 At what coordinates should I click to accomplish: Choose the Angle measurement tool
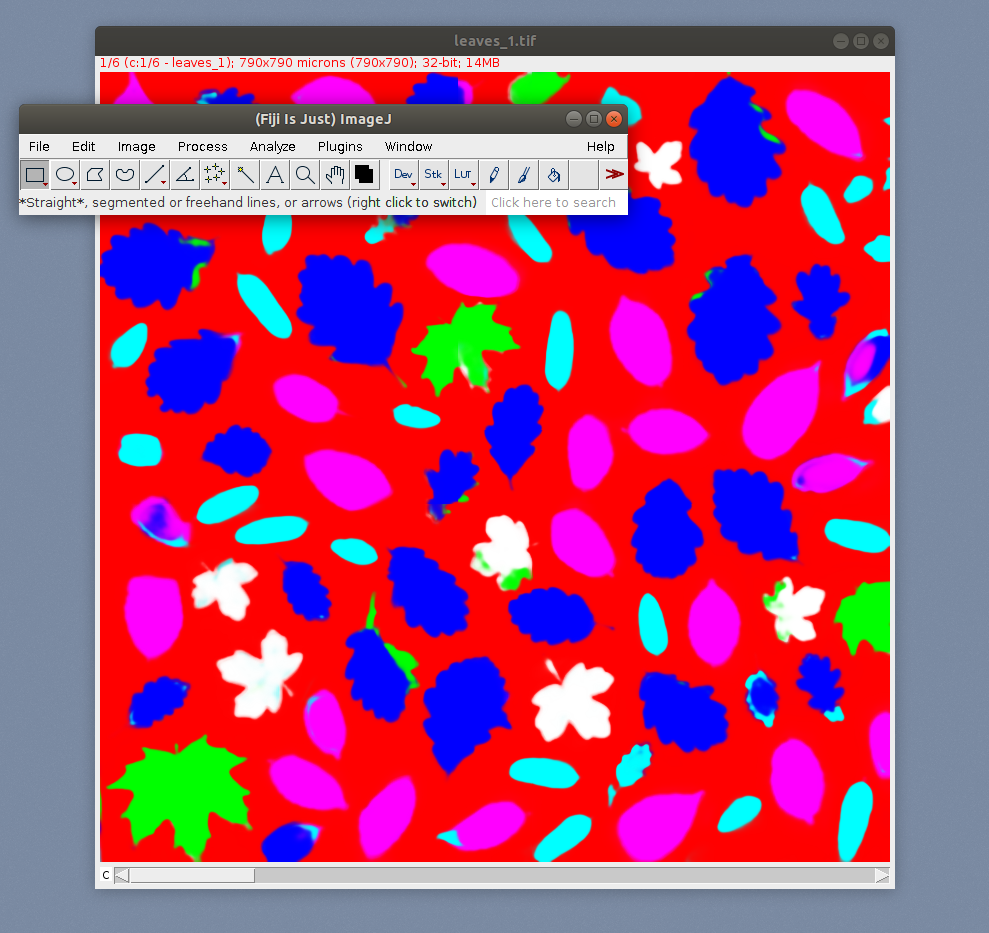[x=184, y=174]
